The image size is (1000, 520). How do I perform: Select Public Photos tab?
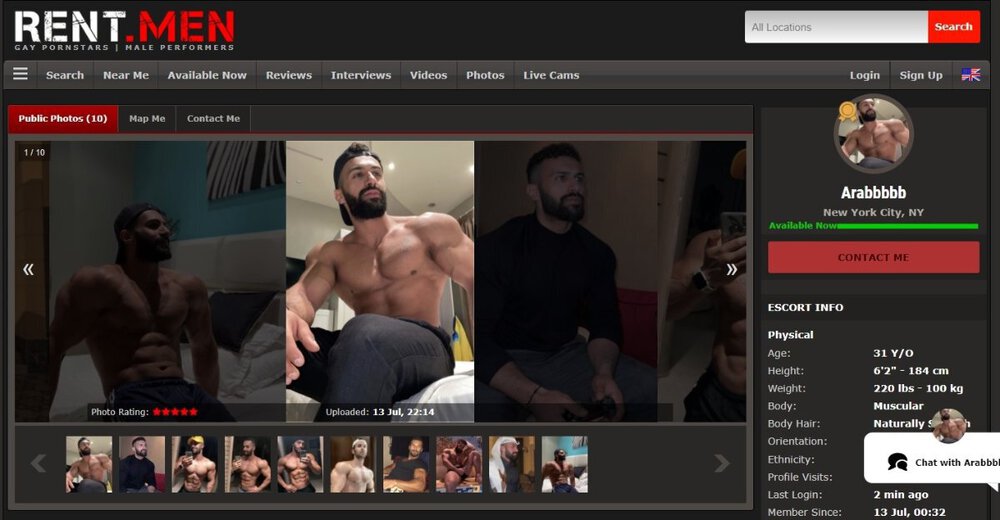point(63,119)
